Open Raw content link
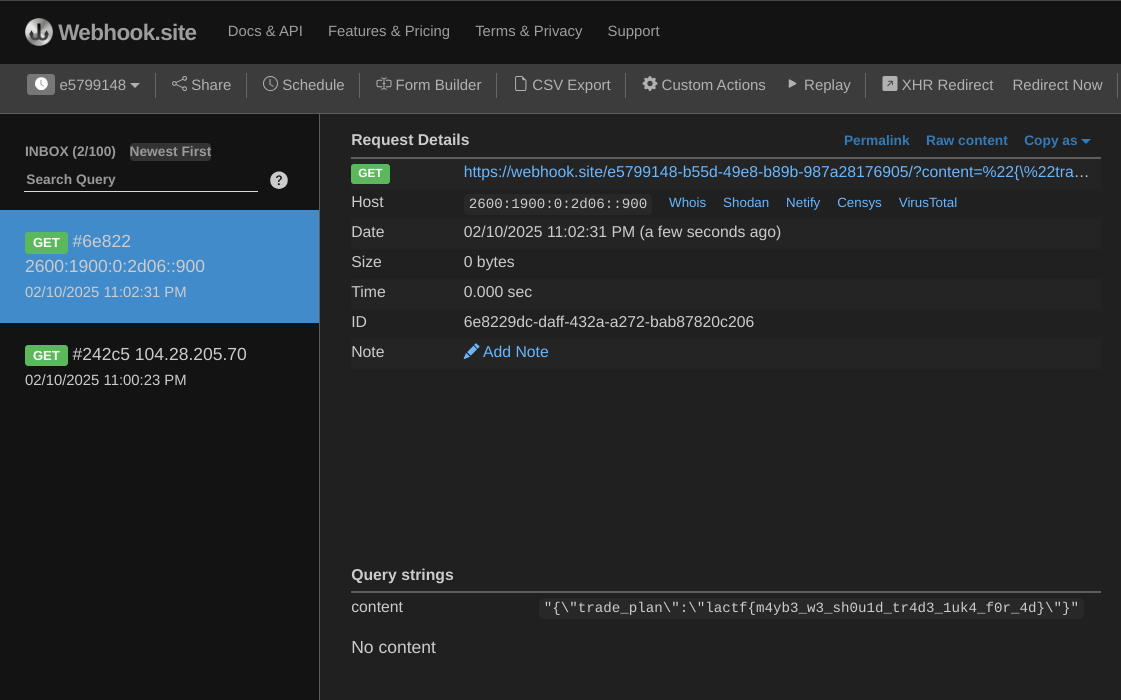Screen dimensions: 1121x700 pos(966,140)
